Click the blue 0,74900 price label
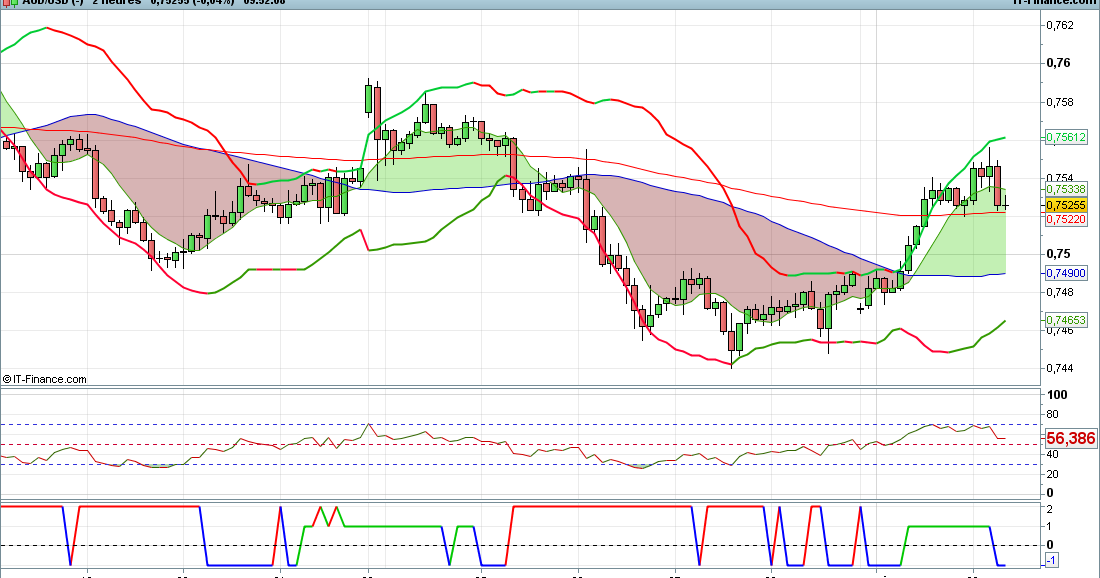This screenshot has height=578, width=1100. point(1066,273)
